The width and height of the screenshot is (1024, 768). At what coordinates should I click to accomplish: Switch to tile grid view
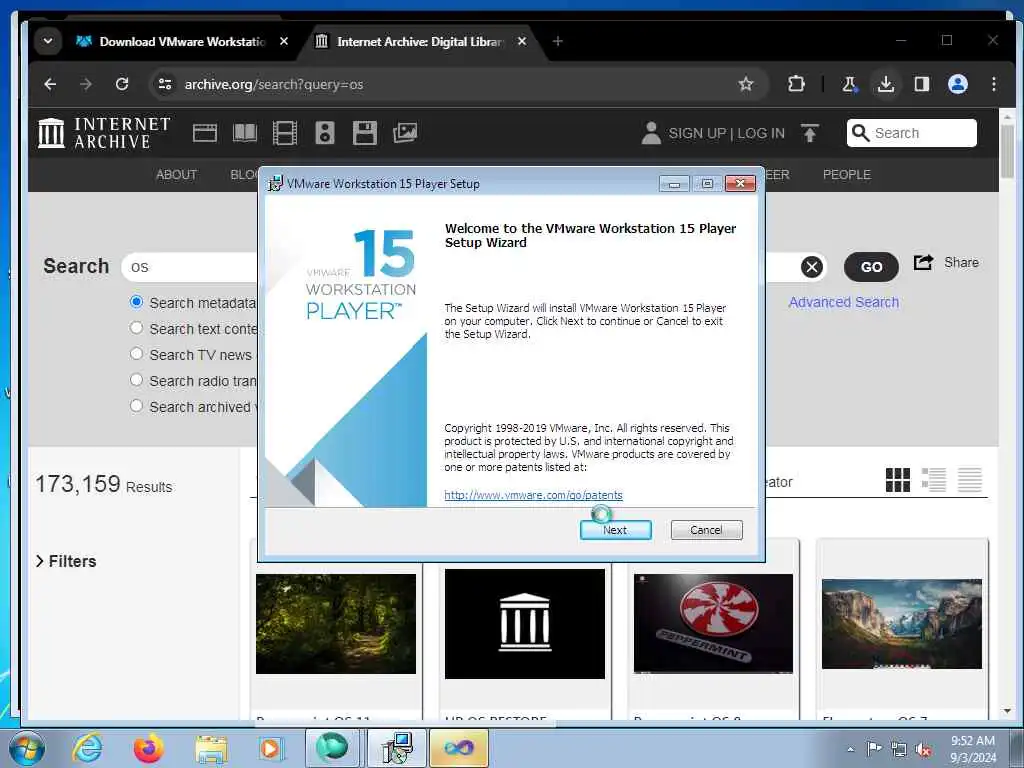tap(898, 480)
